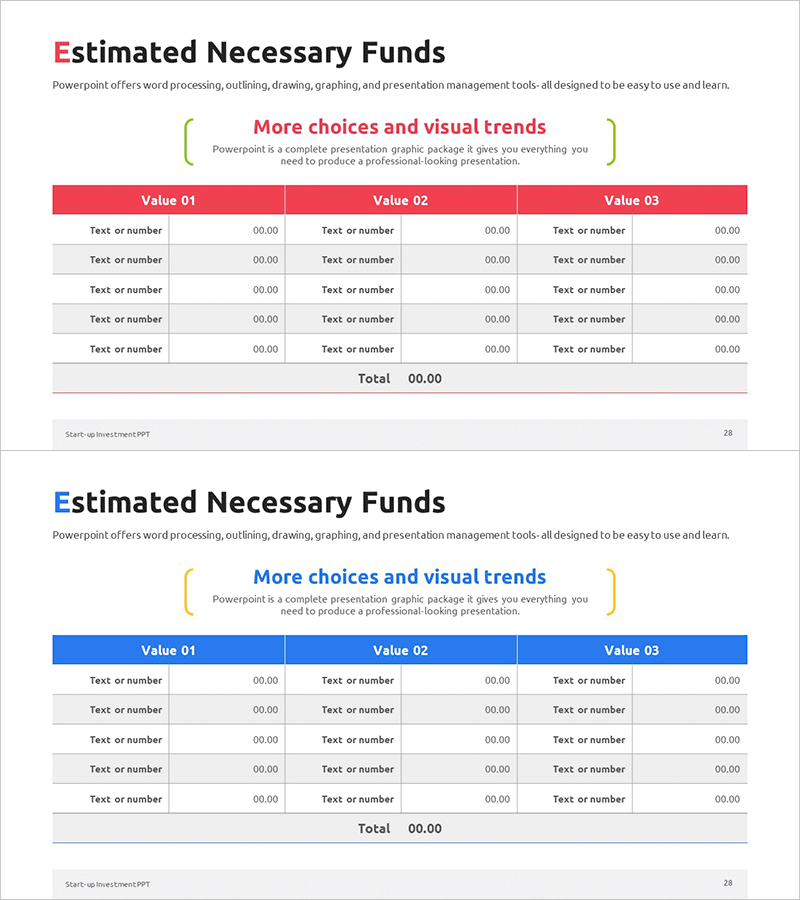Click the red 'More choices and visual trends' heading
Image resolution: width=800 pixels, height=900 pixels.
tap(399, 127)
